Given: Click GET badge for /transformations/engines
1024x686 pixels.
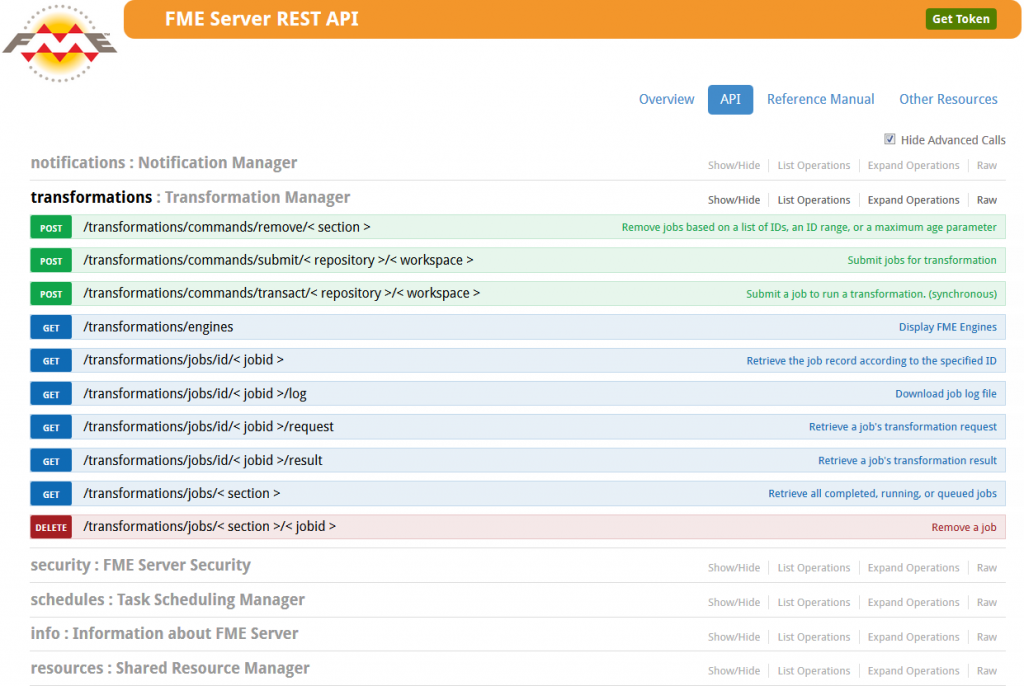Looking at the screenshot, I should tap(51, 327).
